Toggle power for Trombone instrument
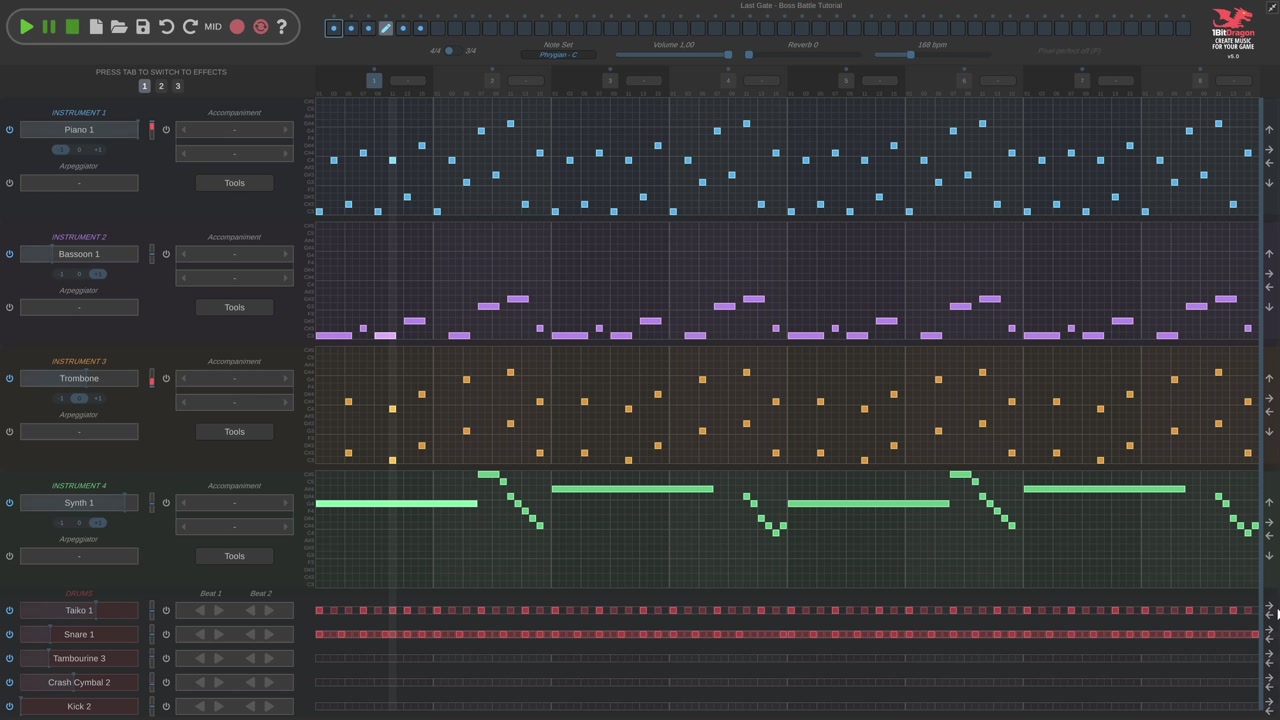The image size is (1280, 720). click(x=10, y=378)
